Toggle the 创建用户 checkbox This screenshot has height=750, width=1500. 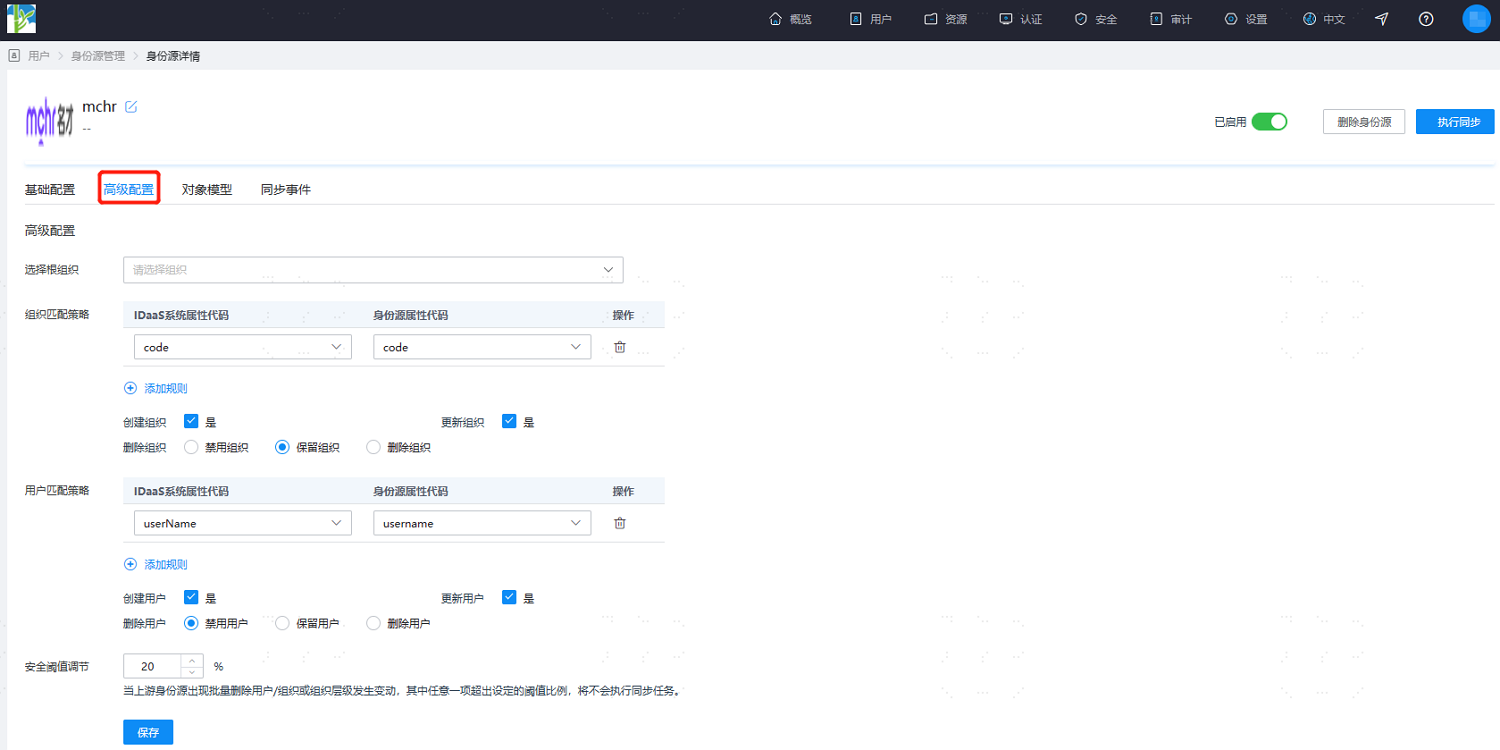[x=191, y=597]
